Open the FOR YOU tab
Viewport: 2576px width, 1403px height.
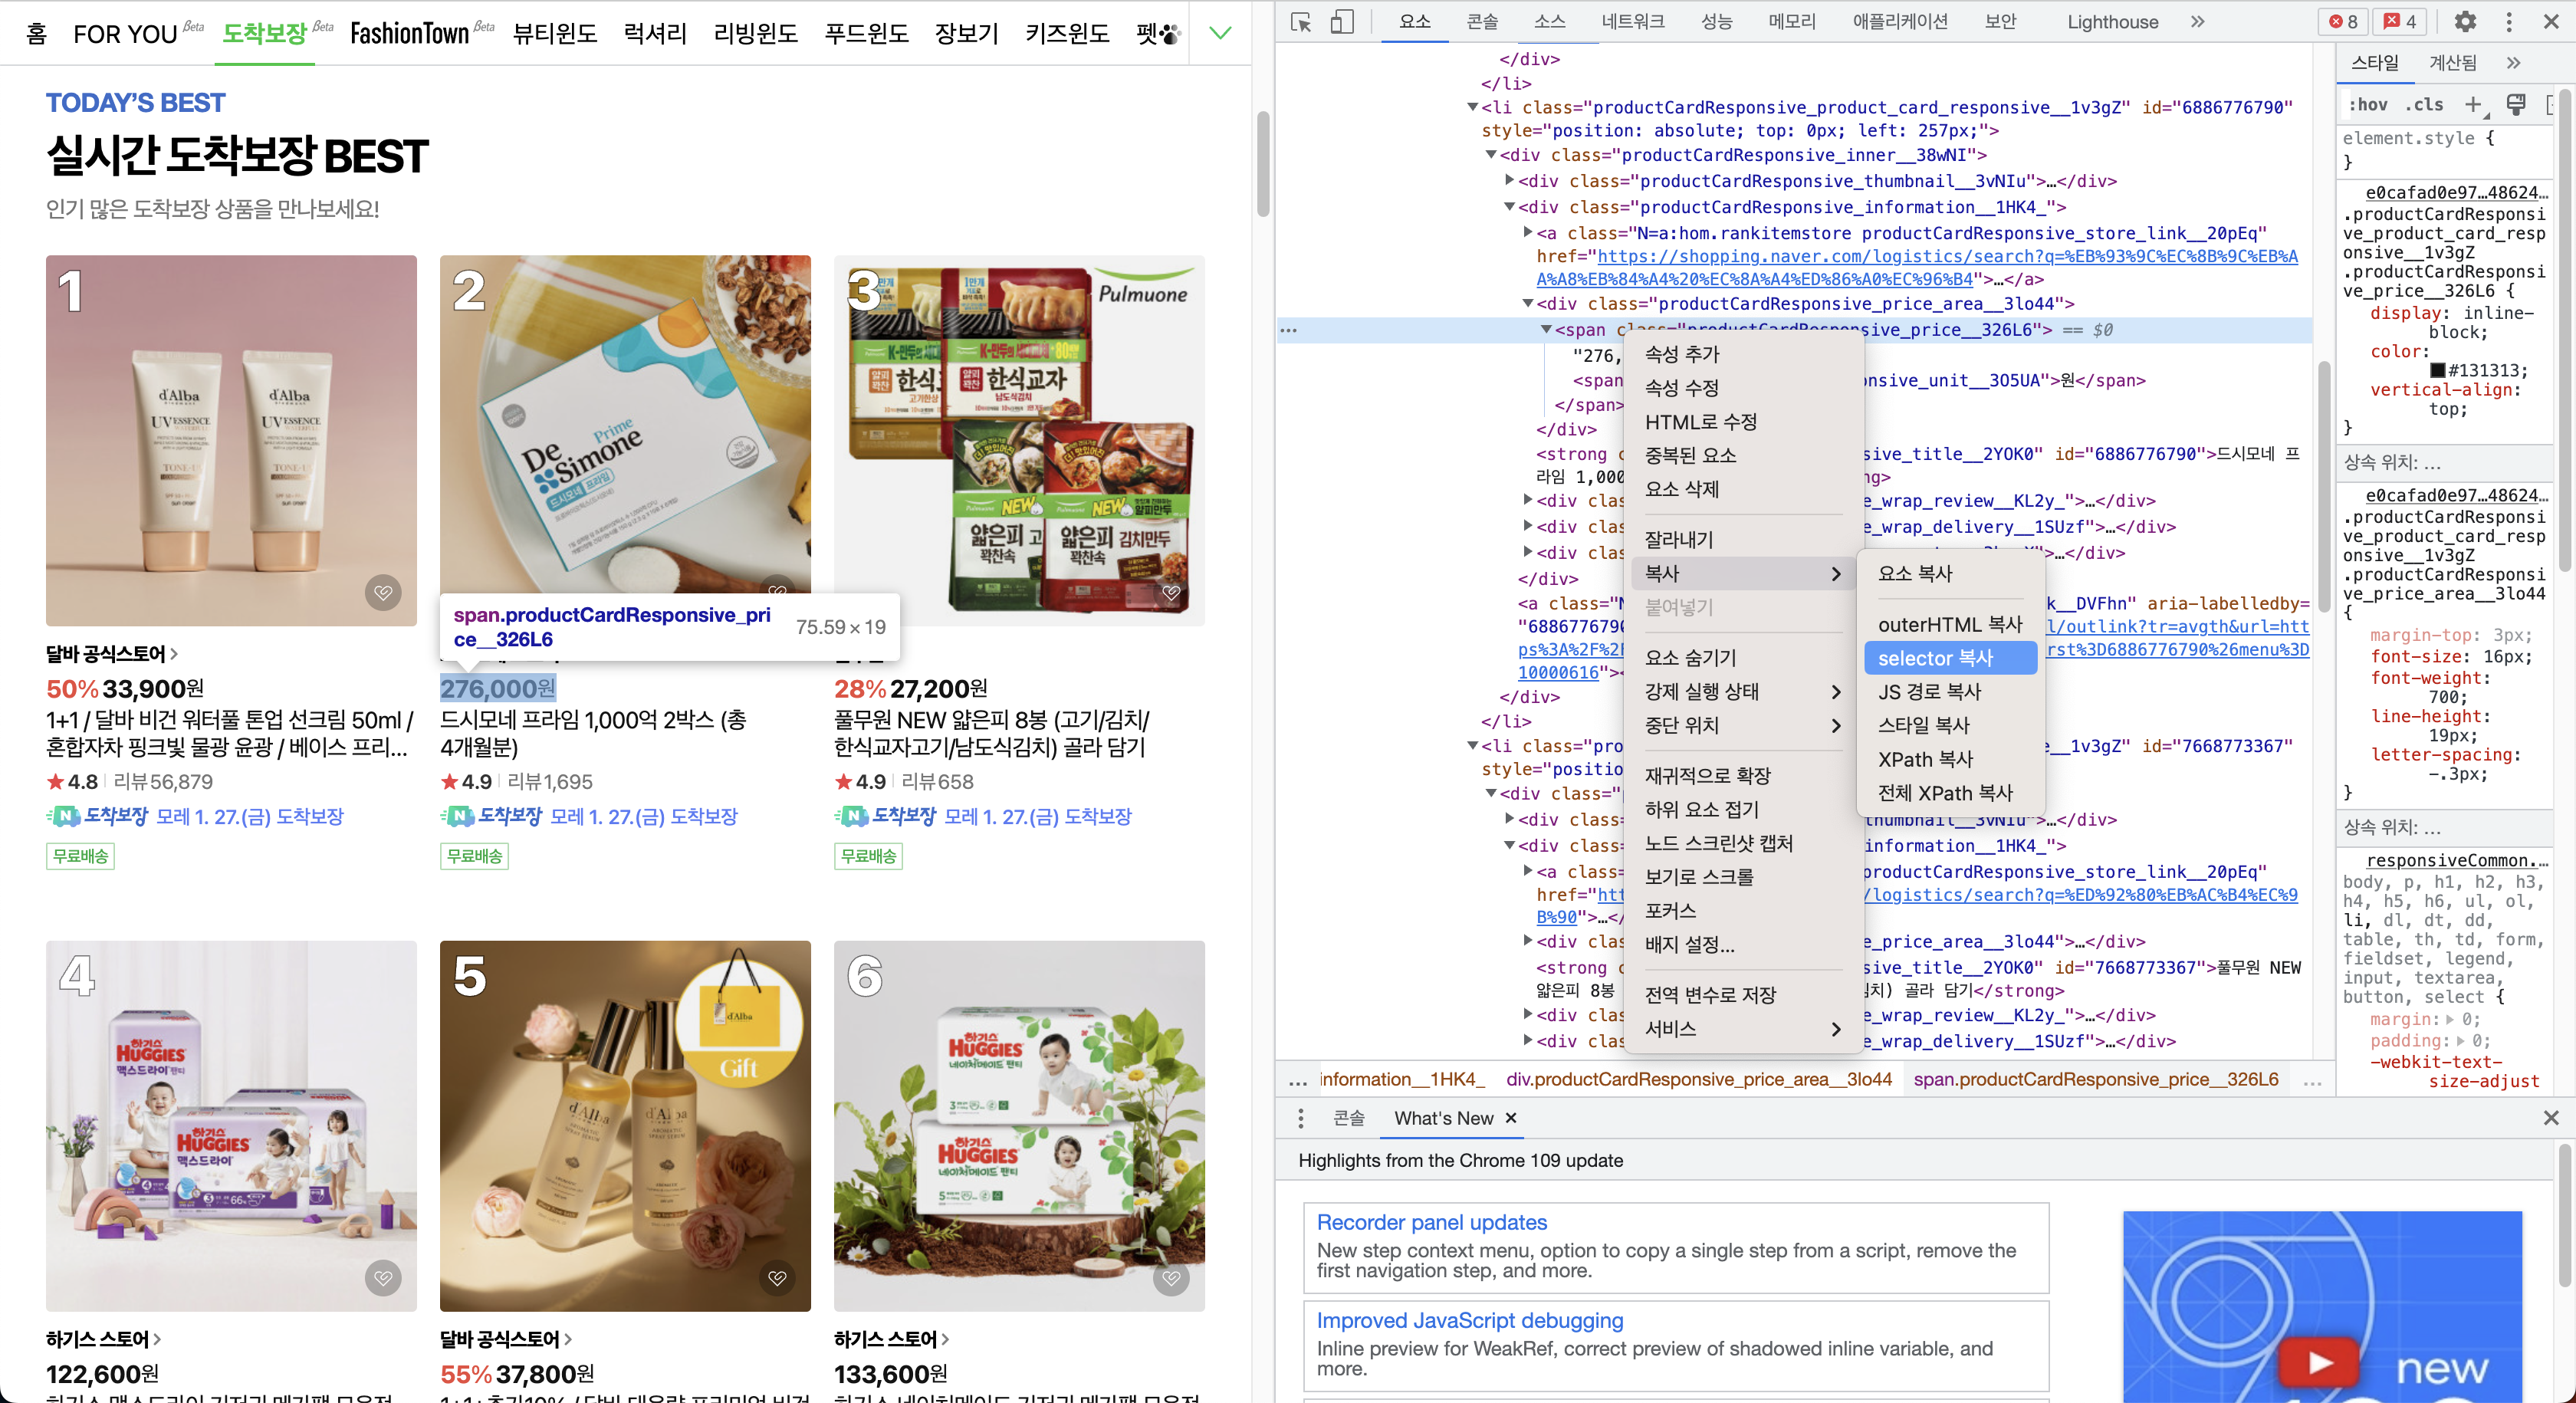pos(125,33)
